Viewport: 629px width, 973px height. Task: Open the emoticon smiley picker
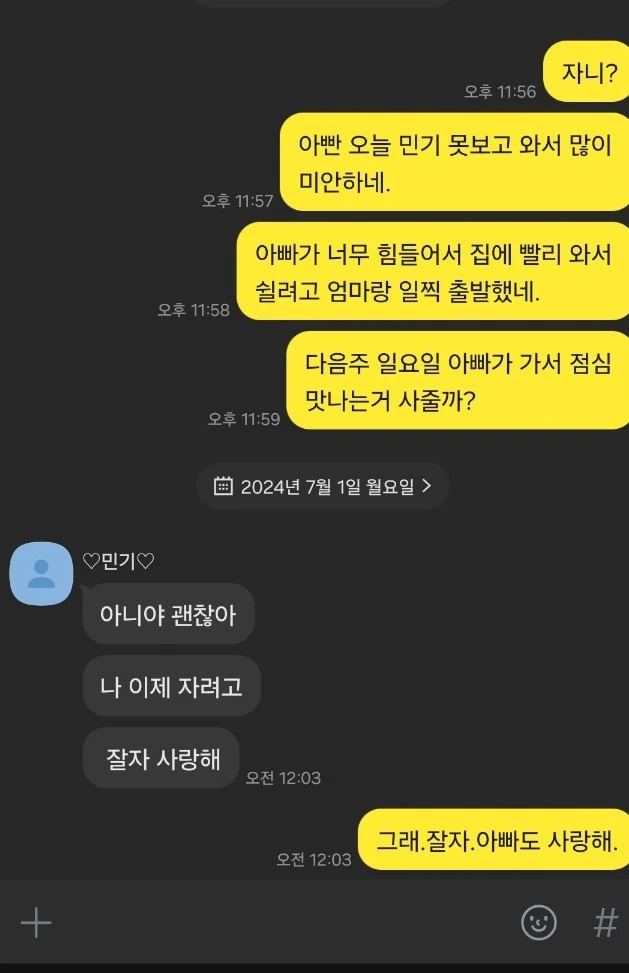pos(538,922)
